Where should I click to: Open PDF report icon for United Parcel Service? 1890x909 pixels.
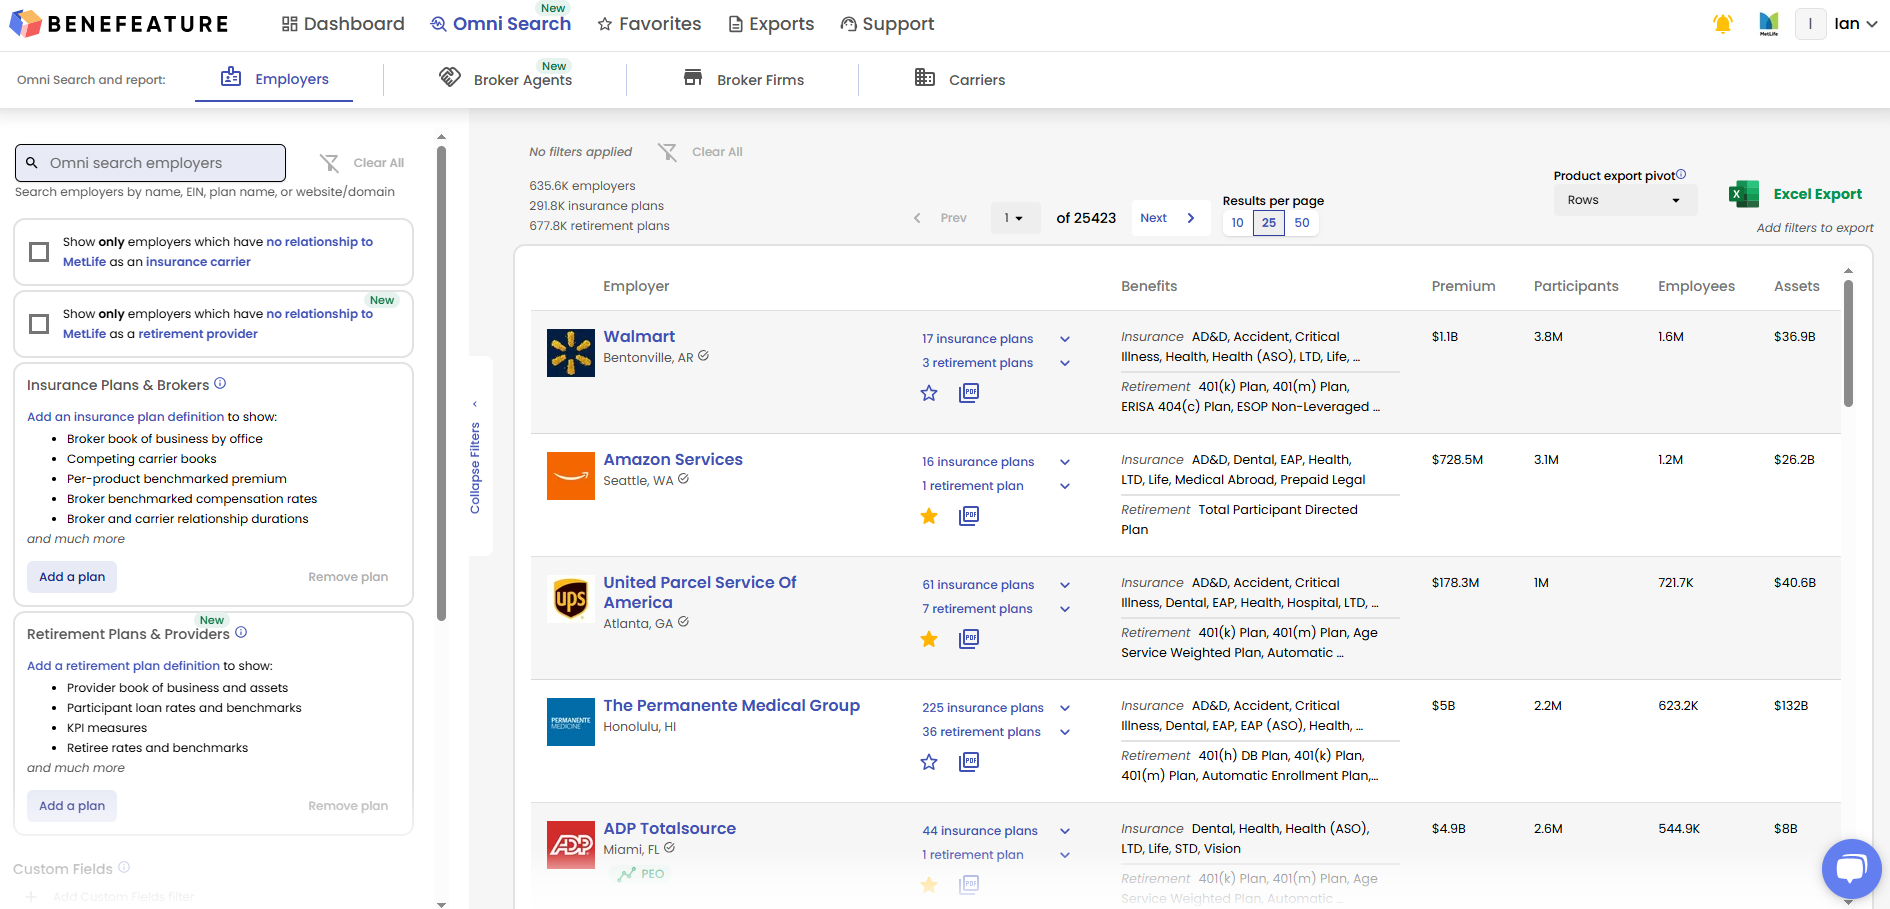tap(969, 639)
